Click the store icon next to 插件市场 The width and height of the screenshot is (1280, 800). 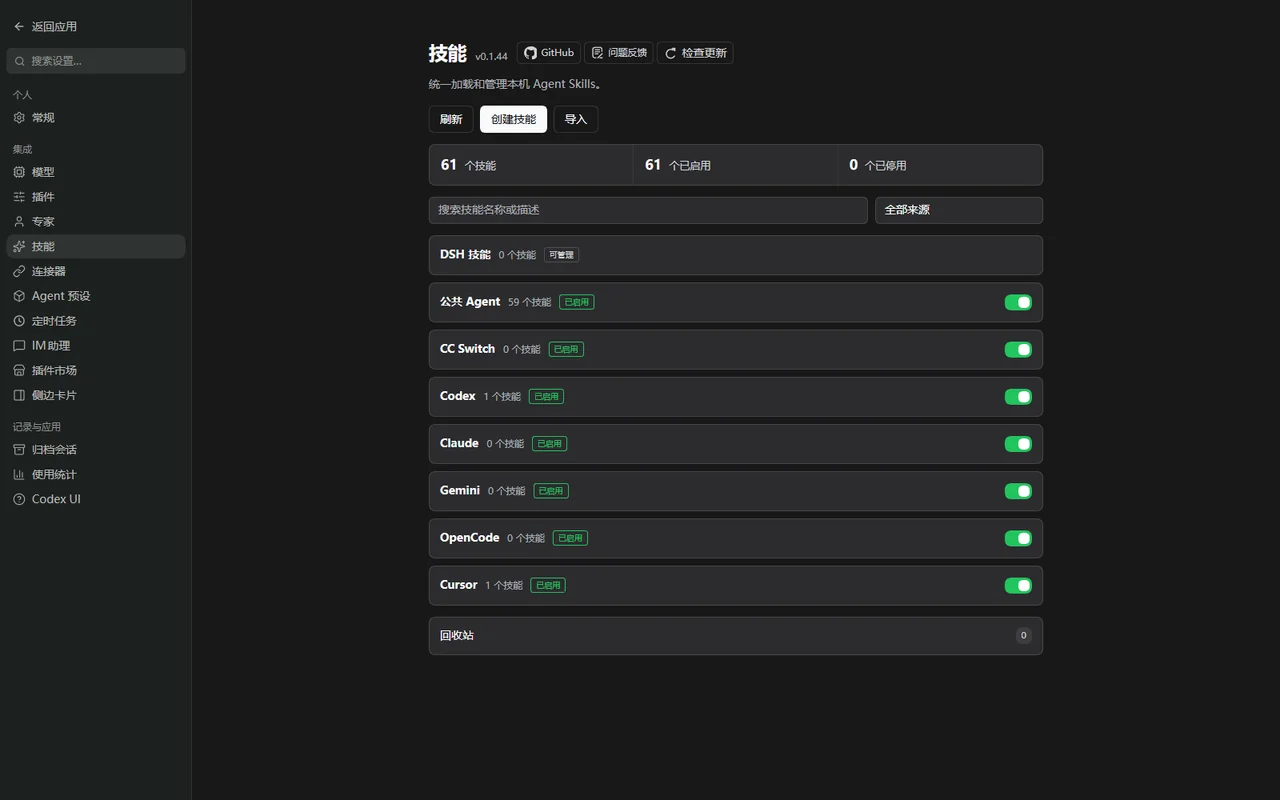click(x=19, y=370)
